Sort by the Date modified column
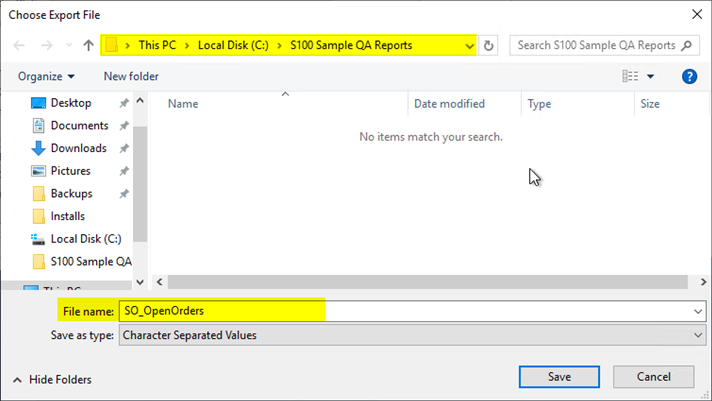This screenshot has width=712, height=401. [449, 104]
